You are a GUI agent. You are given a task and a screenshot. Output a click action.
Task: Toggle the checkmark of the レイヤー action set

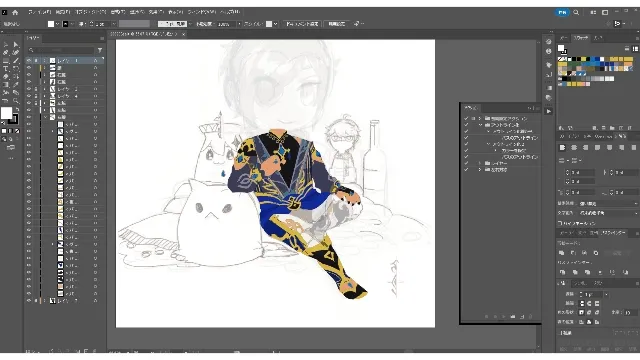pos(466,163)
